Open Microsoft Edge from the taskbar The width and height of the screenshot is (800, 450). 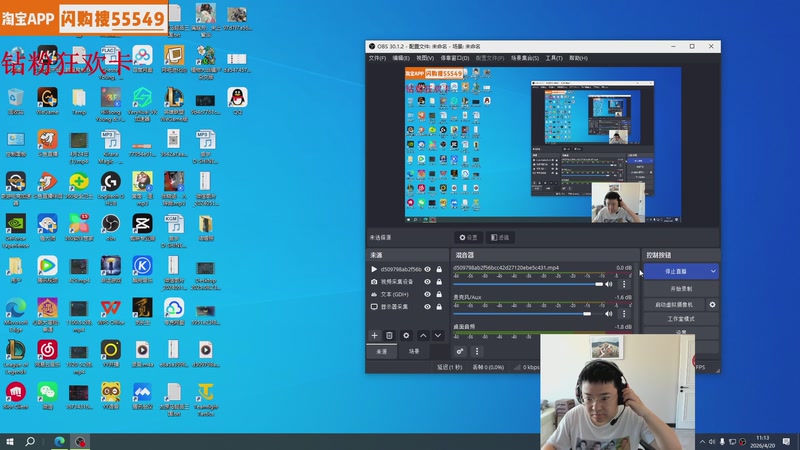tap(60, 441)
